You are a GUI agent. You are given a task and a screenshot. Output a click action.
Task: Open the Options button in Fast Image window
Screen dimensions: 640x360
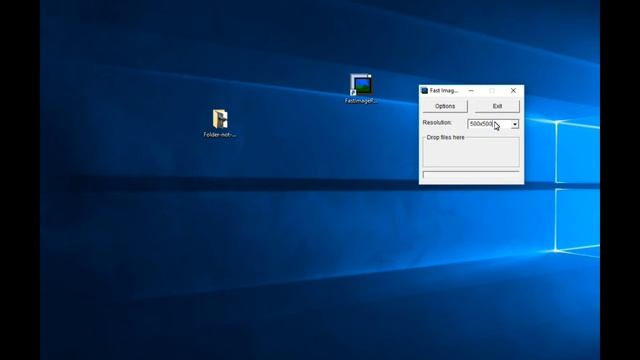[x=445, y=106]
